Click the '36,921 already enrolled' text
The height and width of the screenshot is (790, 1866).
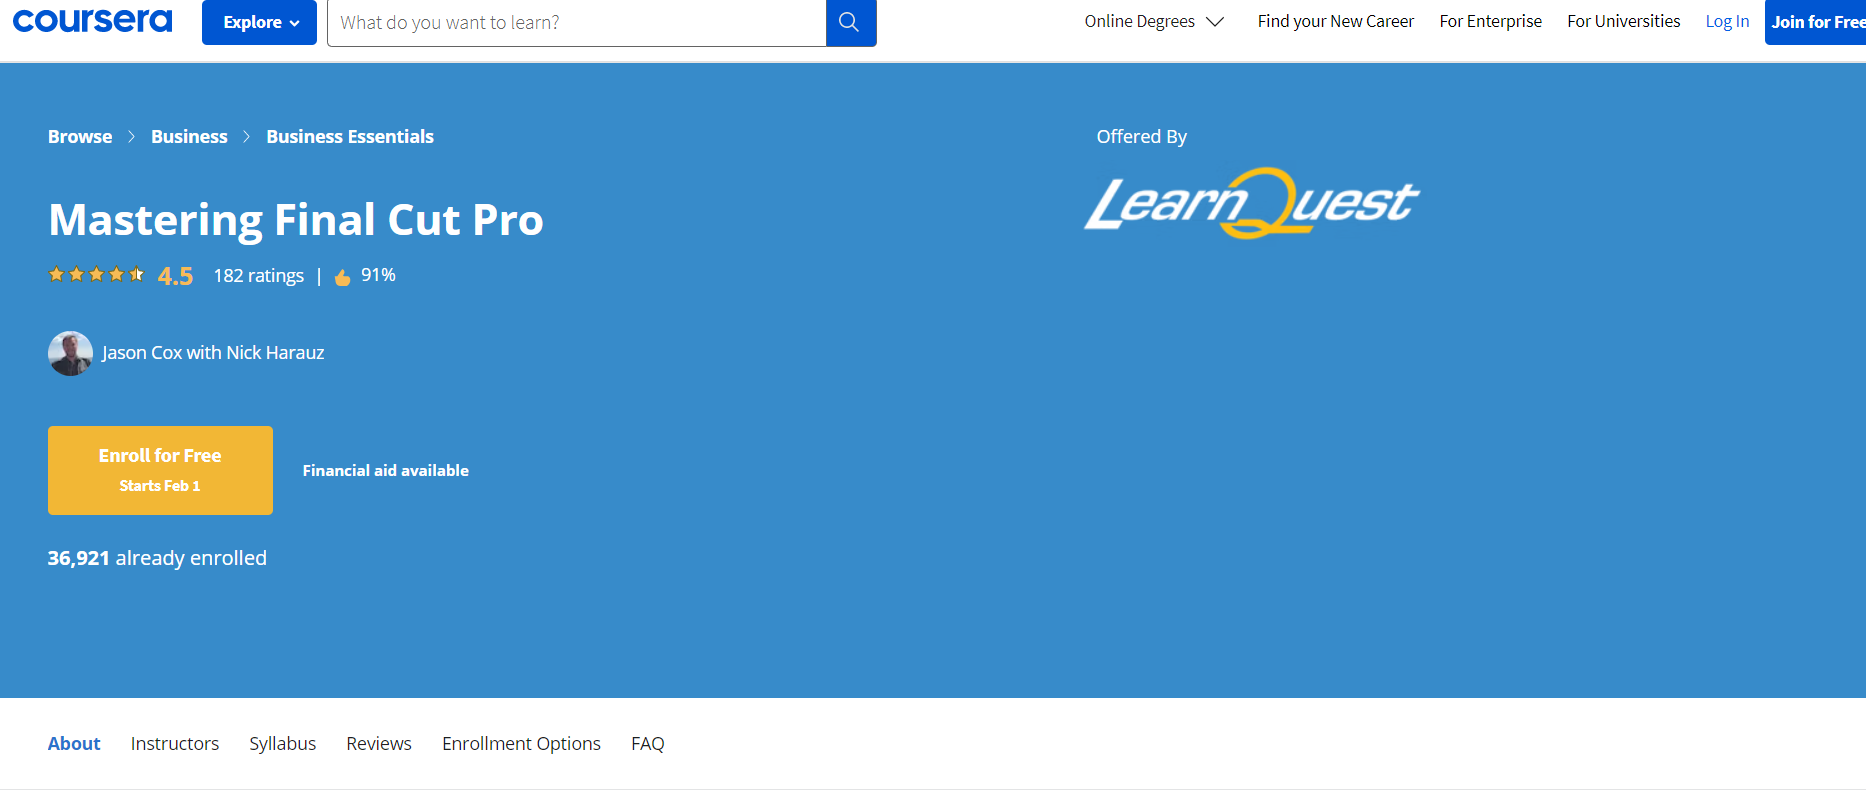click(157, 558)
